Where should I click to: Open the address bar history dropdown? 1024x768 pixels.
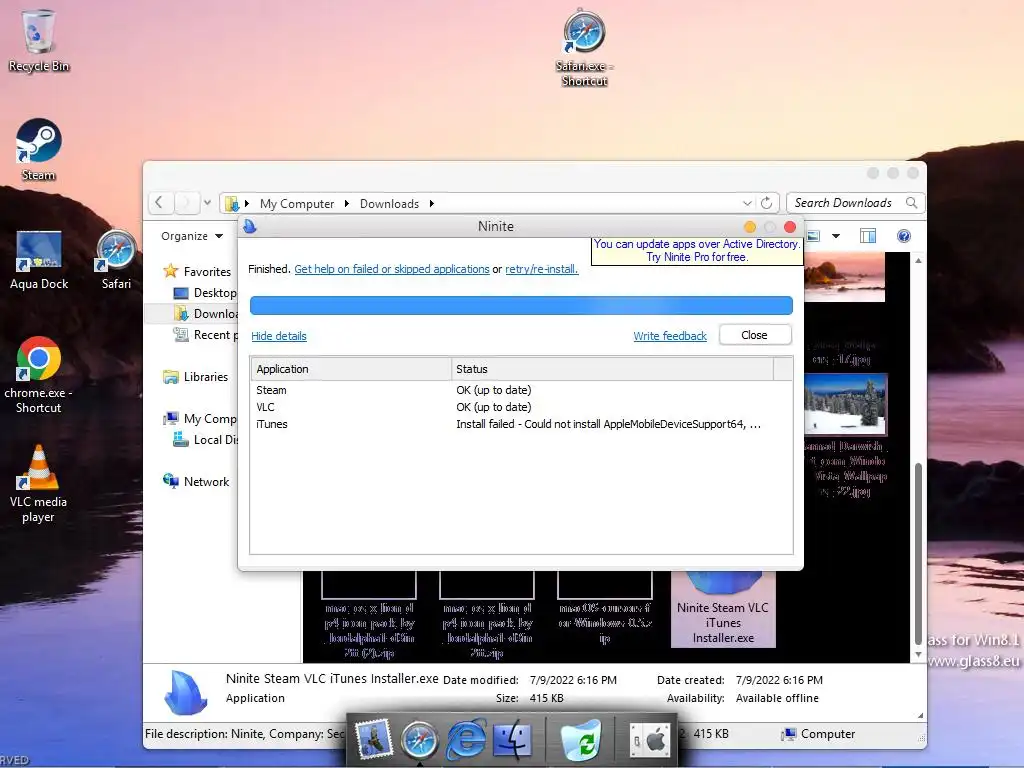pos(747,203)
